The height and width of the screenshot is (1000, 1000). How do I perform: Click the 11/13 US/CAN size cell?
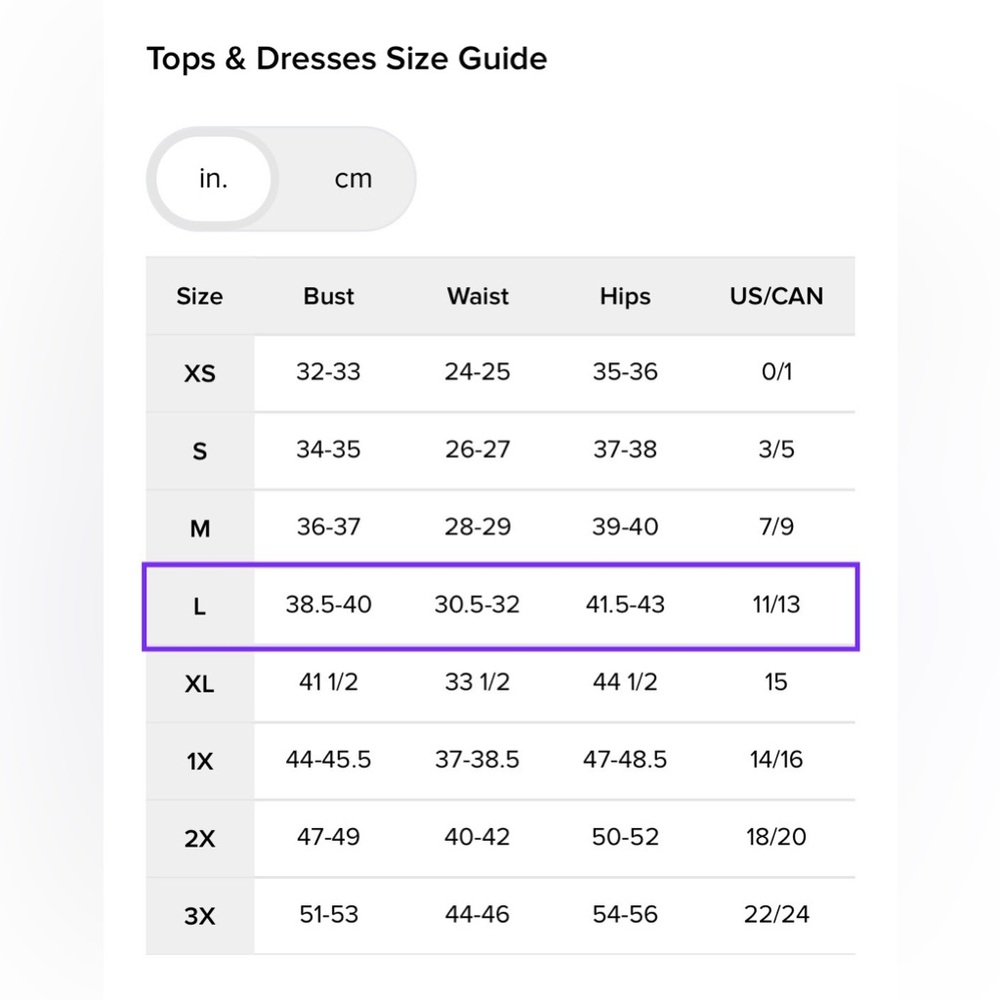point(776,605)
